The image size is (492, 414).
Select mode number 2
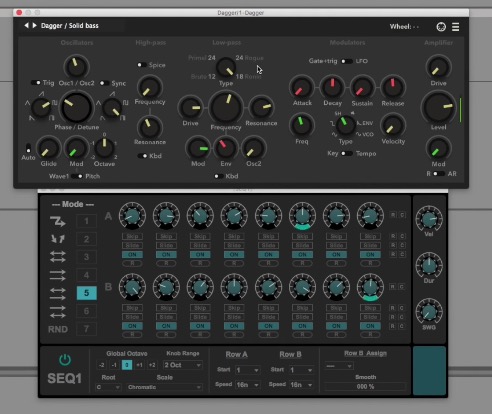coord(86,239)
